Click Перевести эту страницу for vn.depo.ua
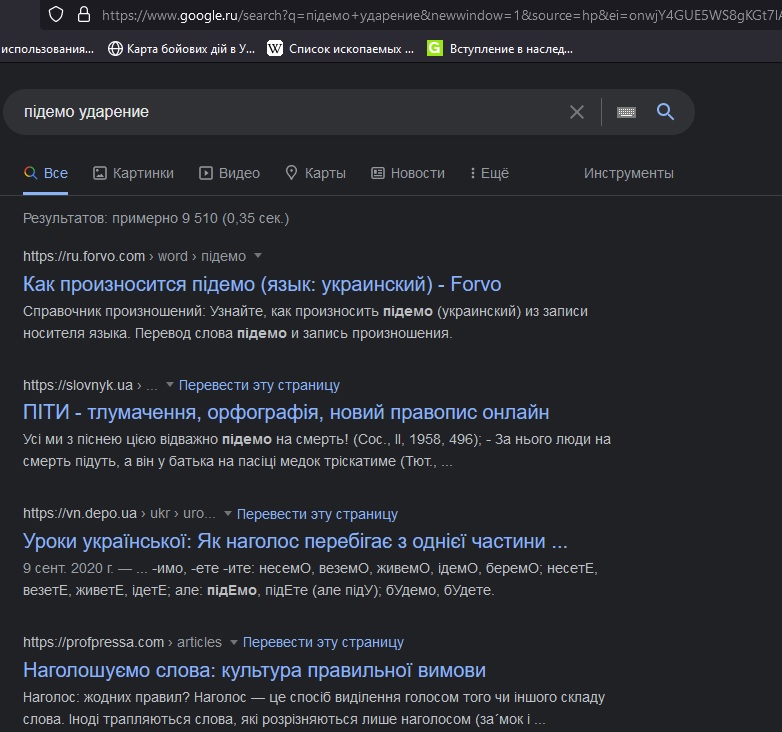This screenshot has height=732, width=782. coord(317,514)
